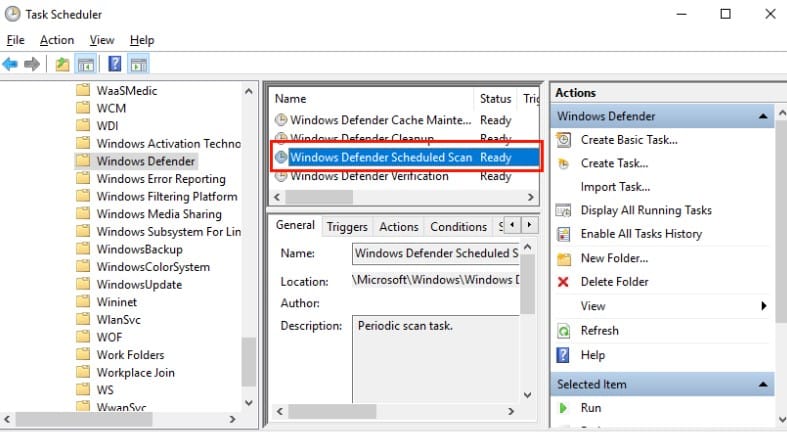Toggle the Show/Hide Action Pane icon
The image size is (787, 432).
pyautogui.click(x=138, y=64)
